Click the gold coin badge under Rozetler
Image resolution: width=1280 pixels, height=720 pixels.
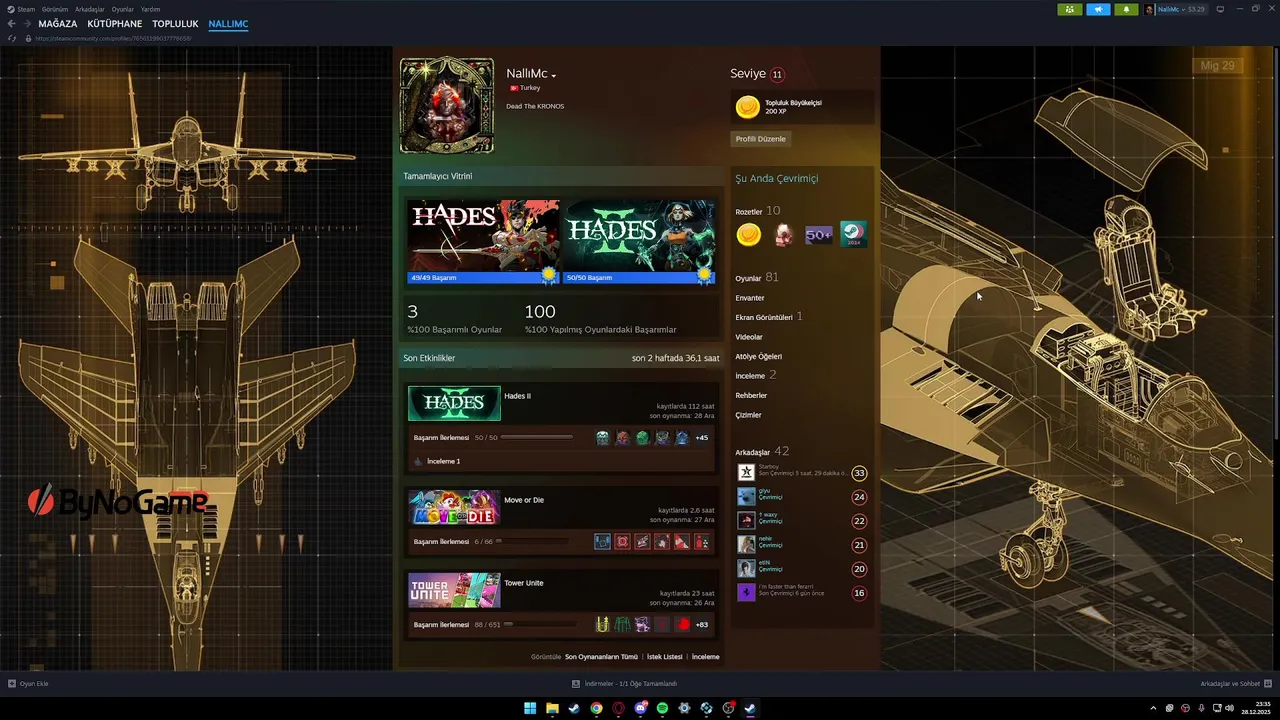click(749, 235)
